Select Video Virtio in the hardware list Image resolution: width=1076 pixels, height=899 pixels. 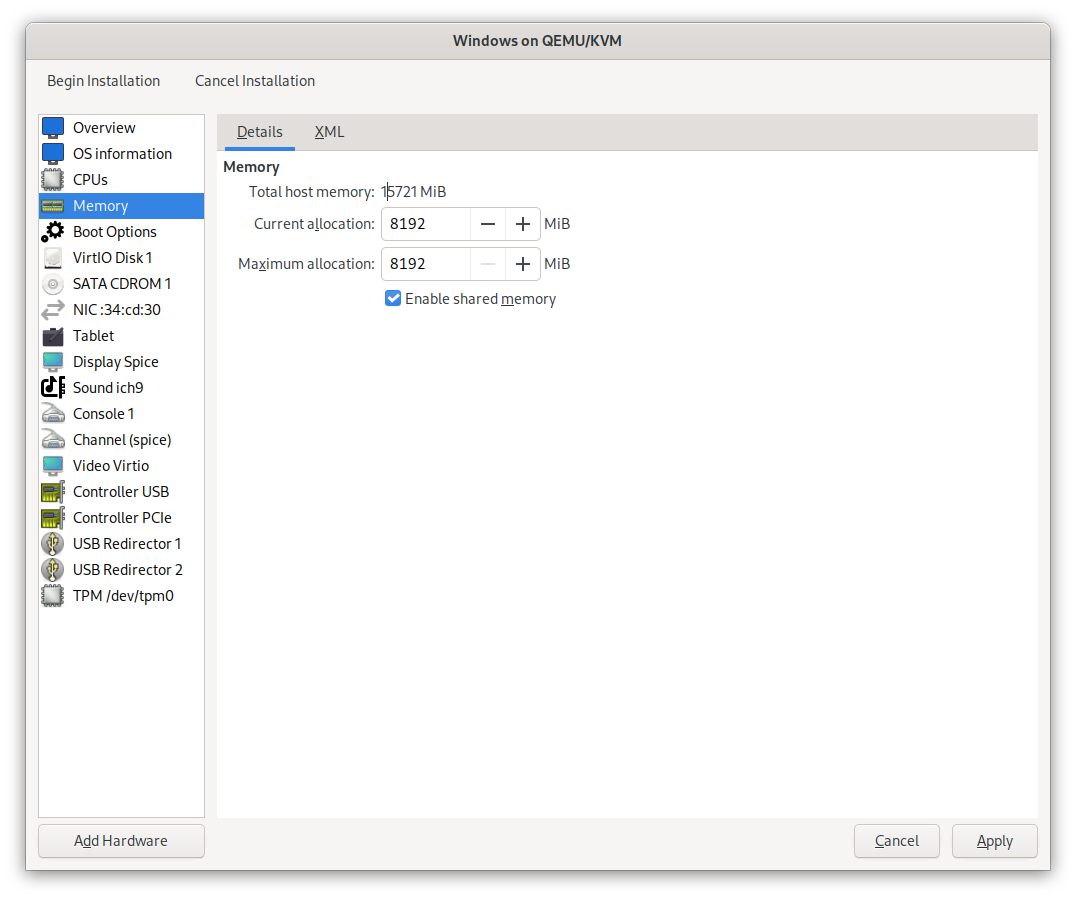click(x=111, y=466)
